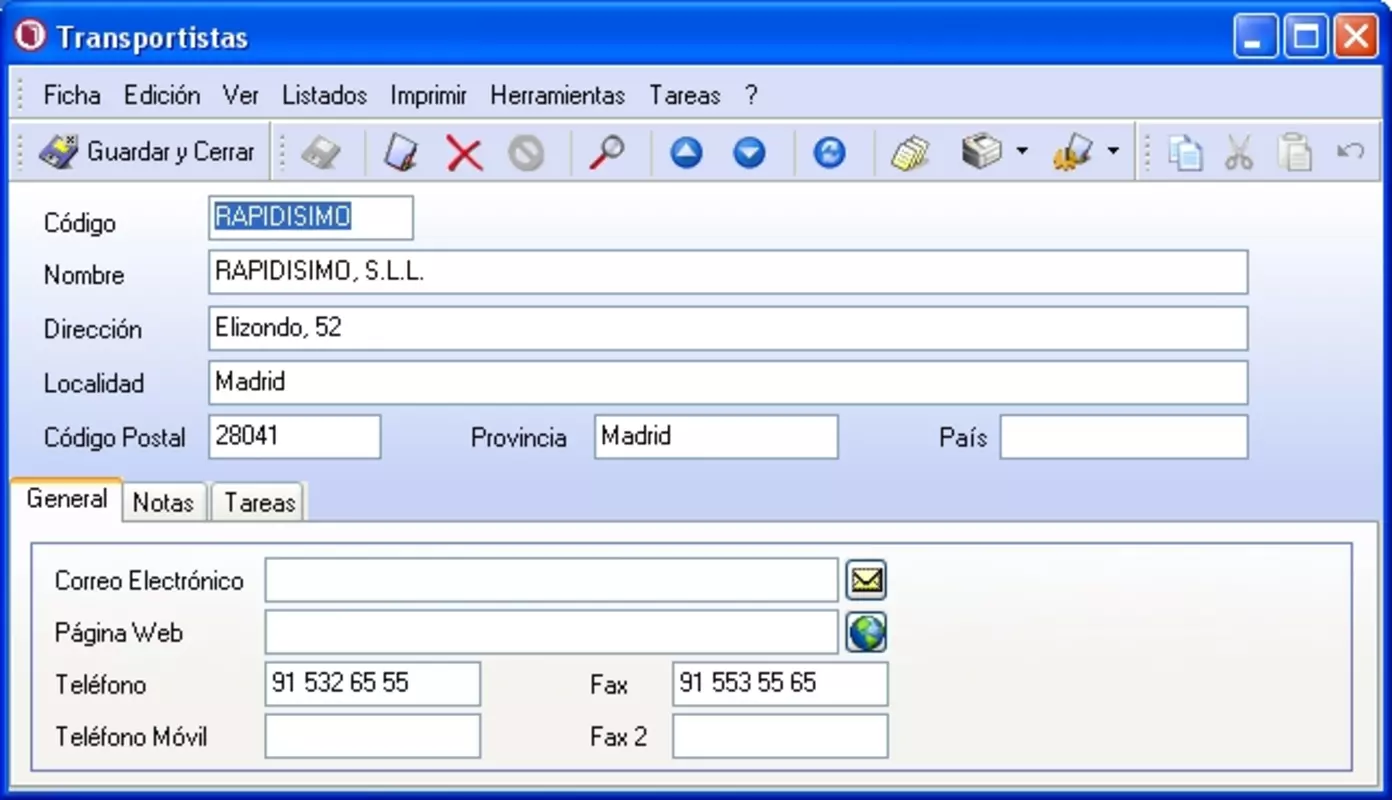Switch to the Tareas tab below the form

click(260, 502)
